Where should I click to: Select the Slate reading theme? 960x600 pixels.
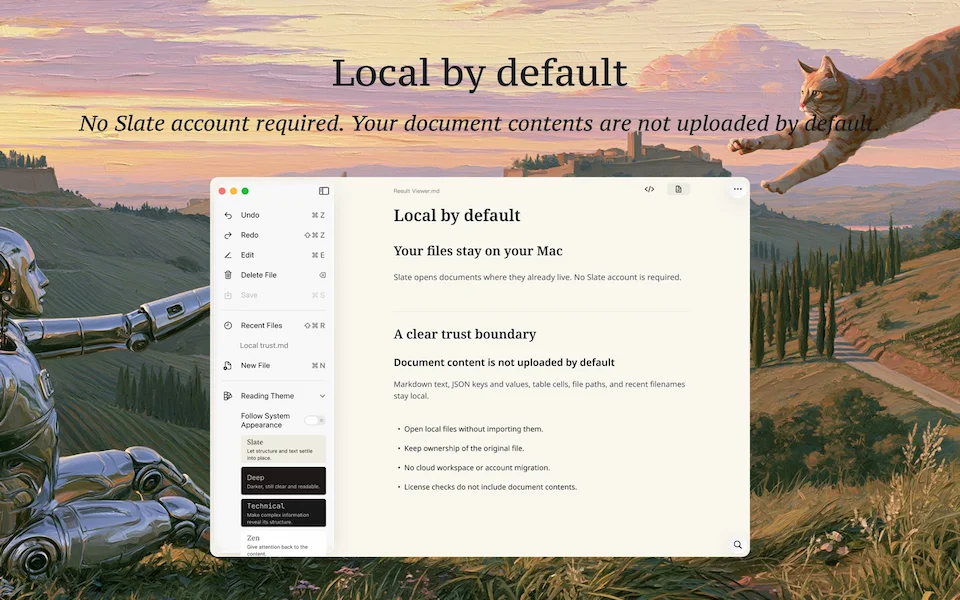283,449
